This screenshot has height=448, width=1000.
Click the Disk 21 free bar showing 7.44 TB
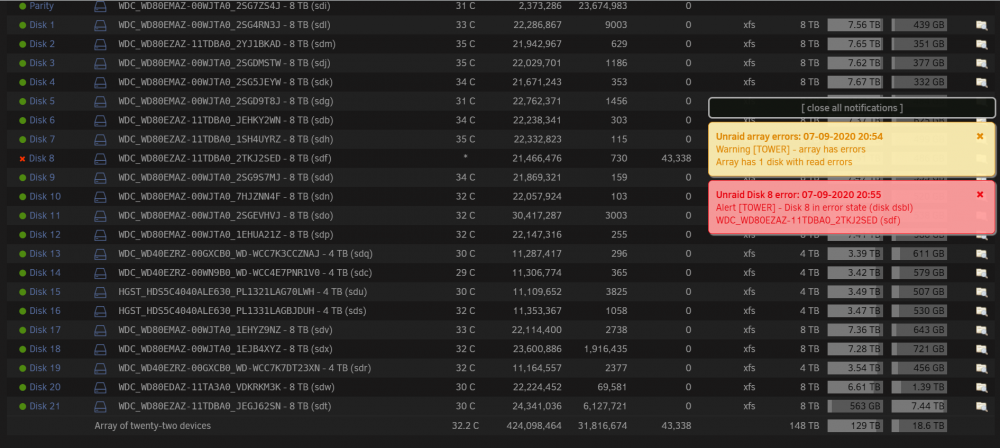pyautogui.click(x=919, y=407)
